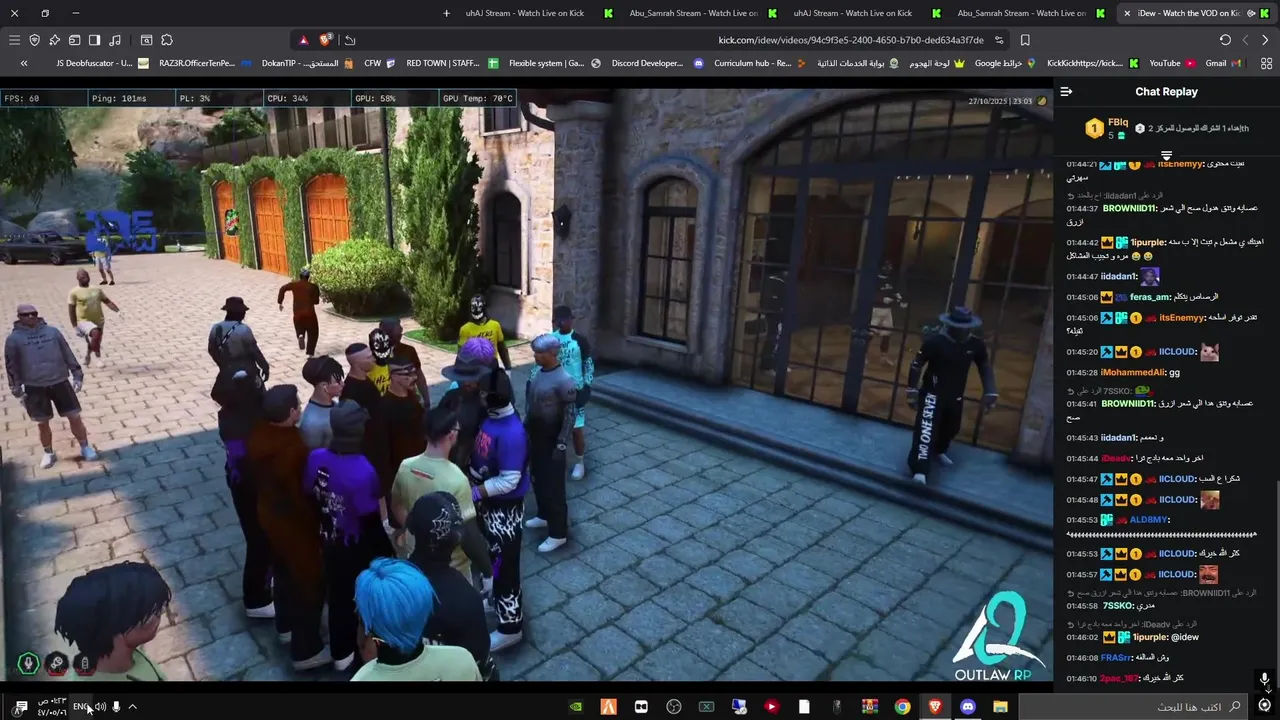The height and width of the screenshot is (720, 1280).
Task: Click the chat microphone icon at bottom right
Action: pos(1264,679)
